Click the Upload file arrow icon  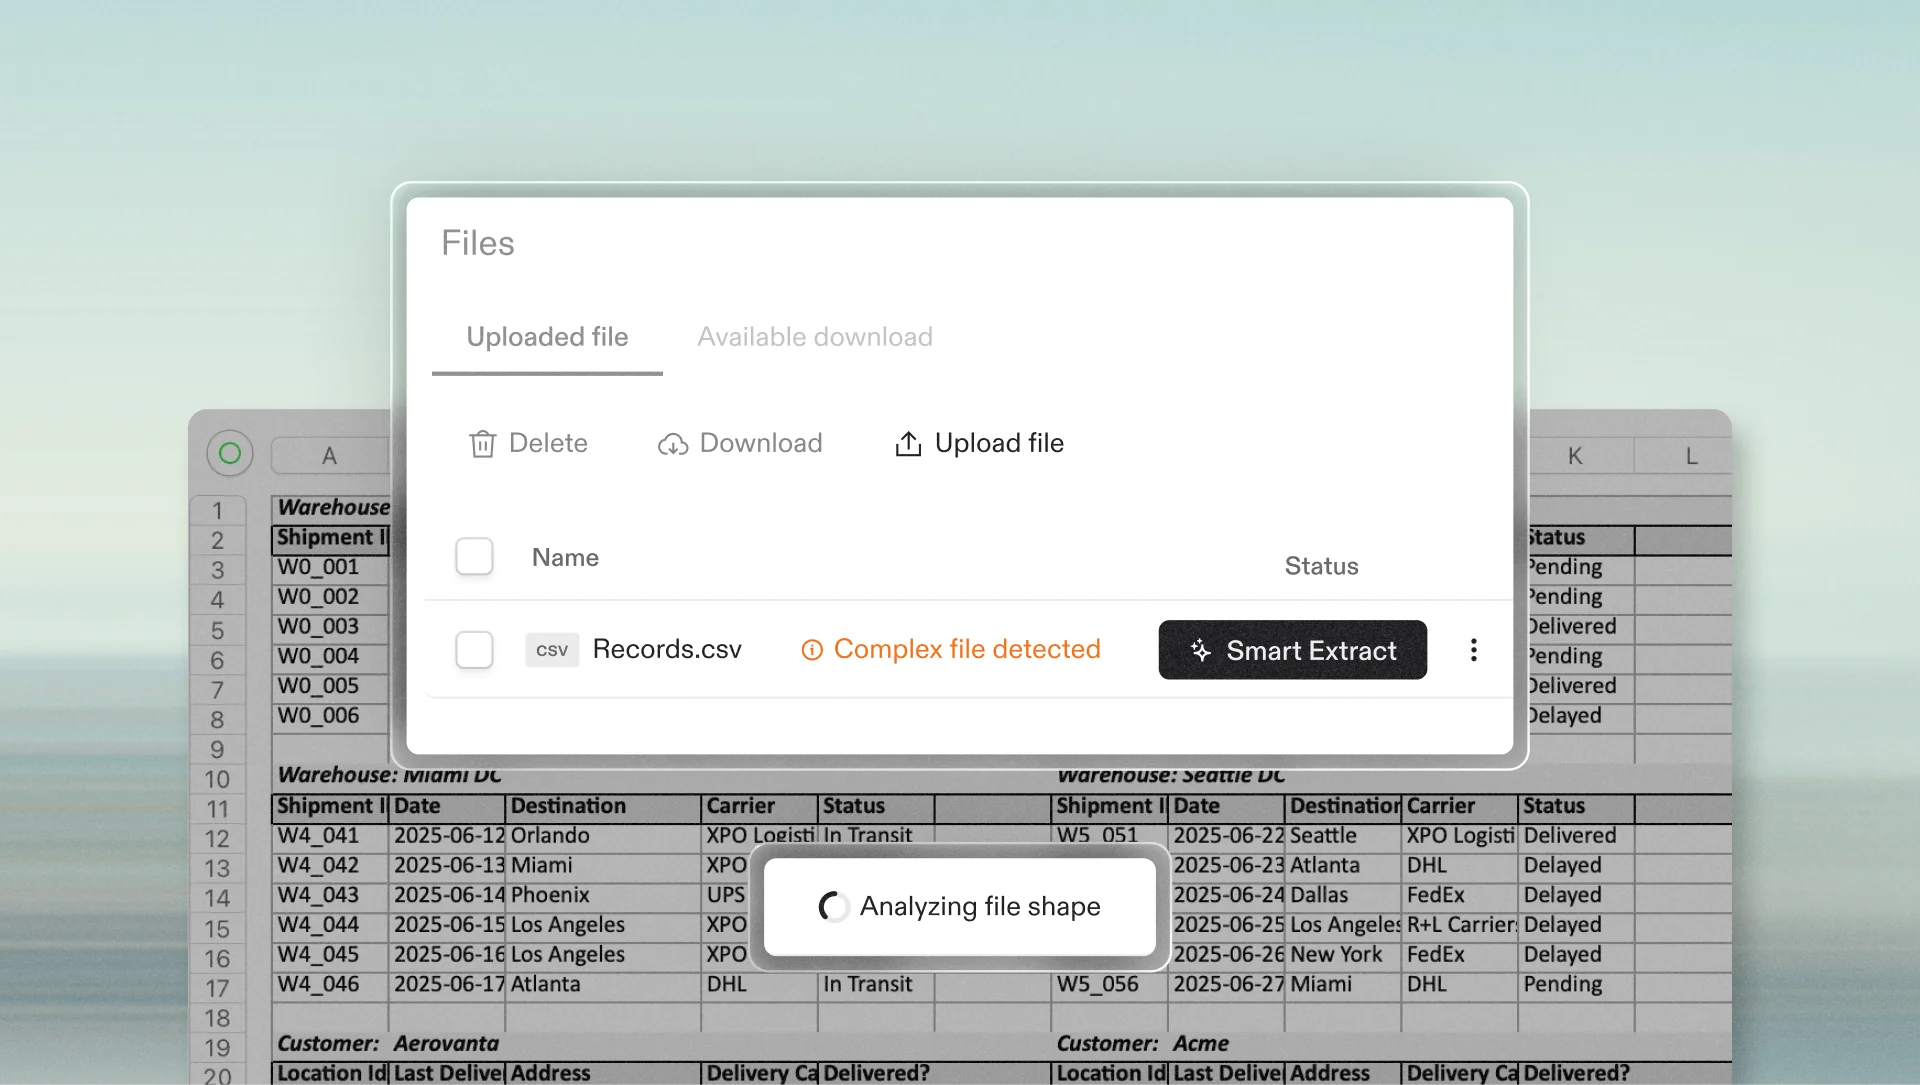[908, 443]
